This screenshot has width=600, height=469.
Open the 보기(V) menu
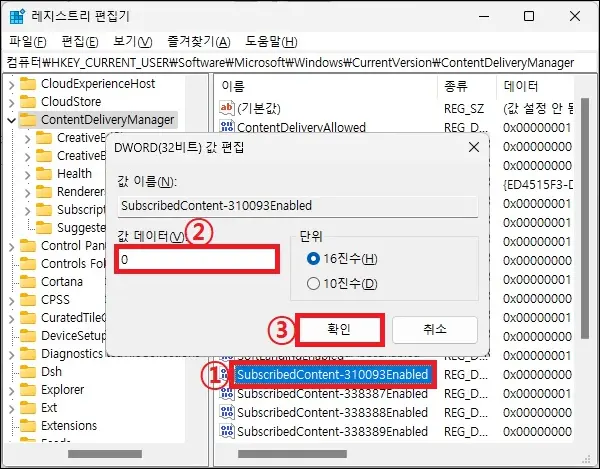tap(132, 41)
